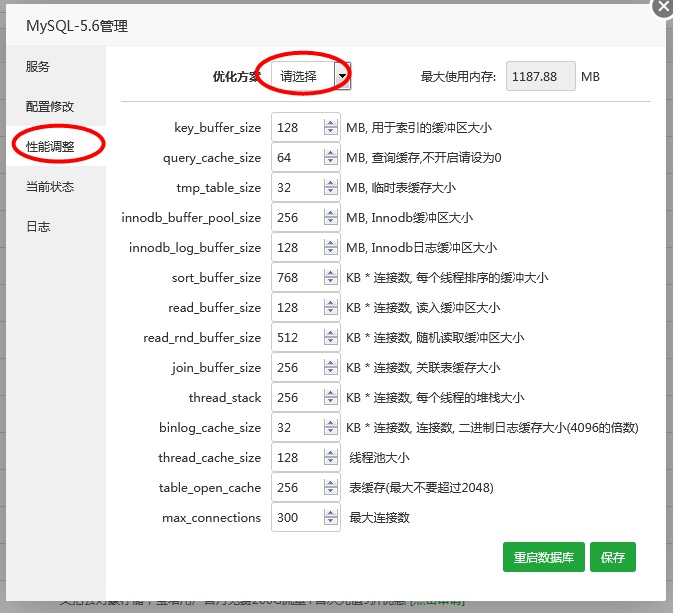Increase read_rnd_buffer_size with up arrow

(330, 334)
